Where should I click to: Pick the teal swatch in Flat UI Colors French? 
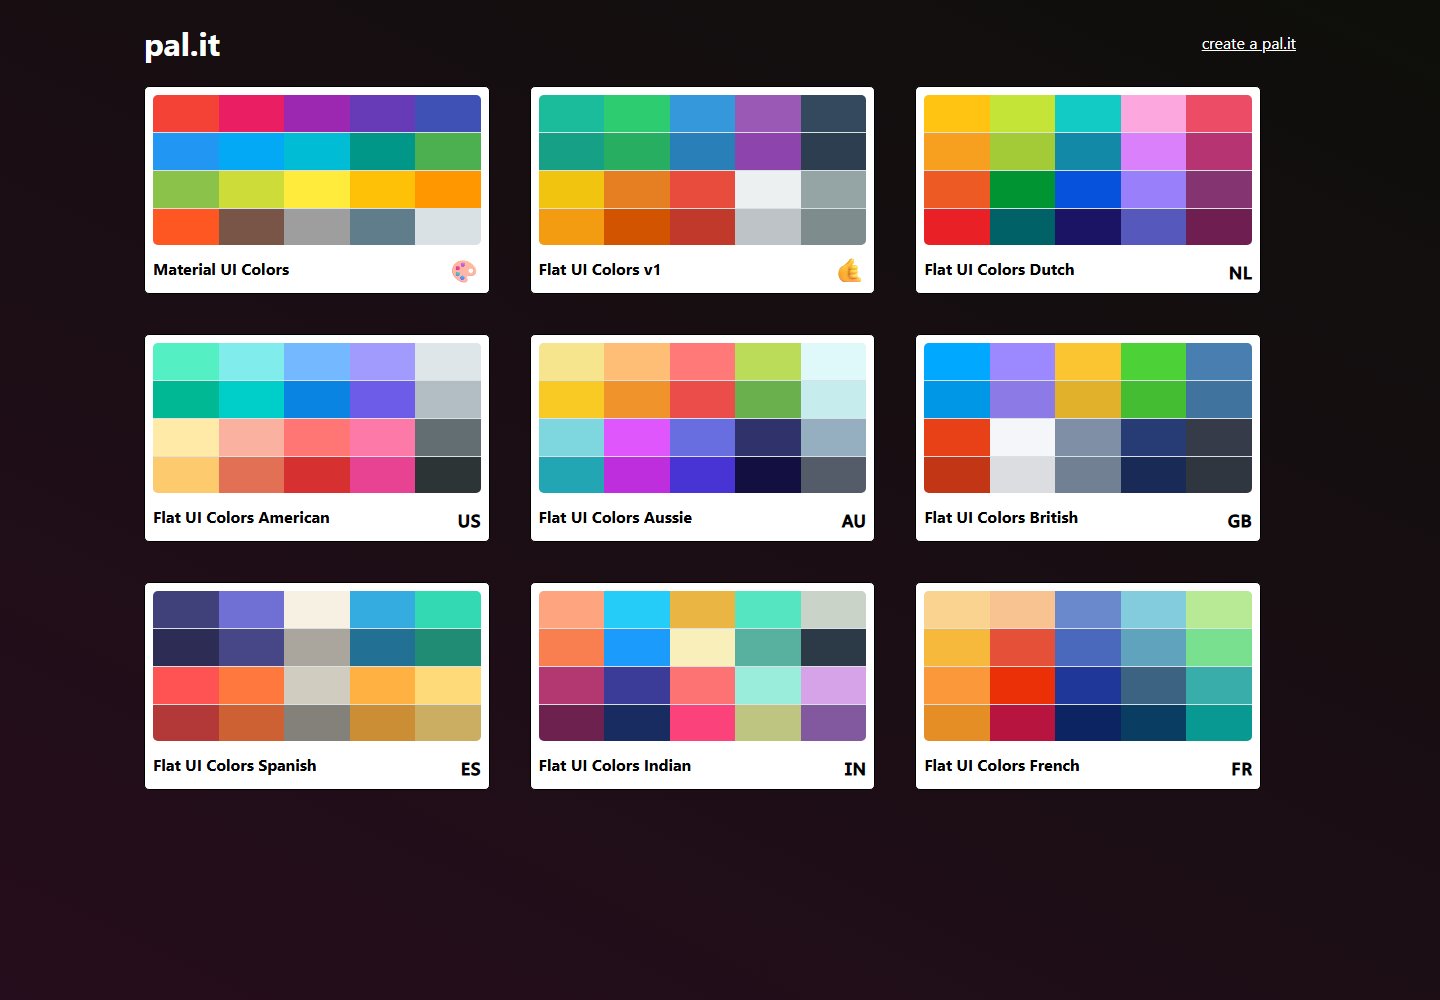point(1219,723)
